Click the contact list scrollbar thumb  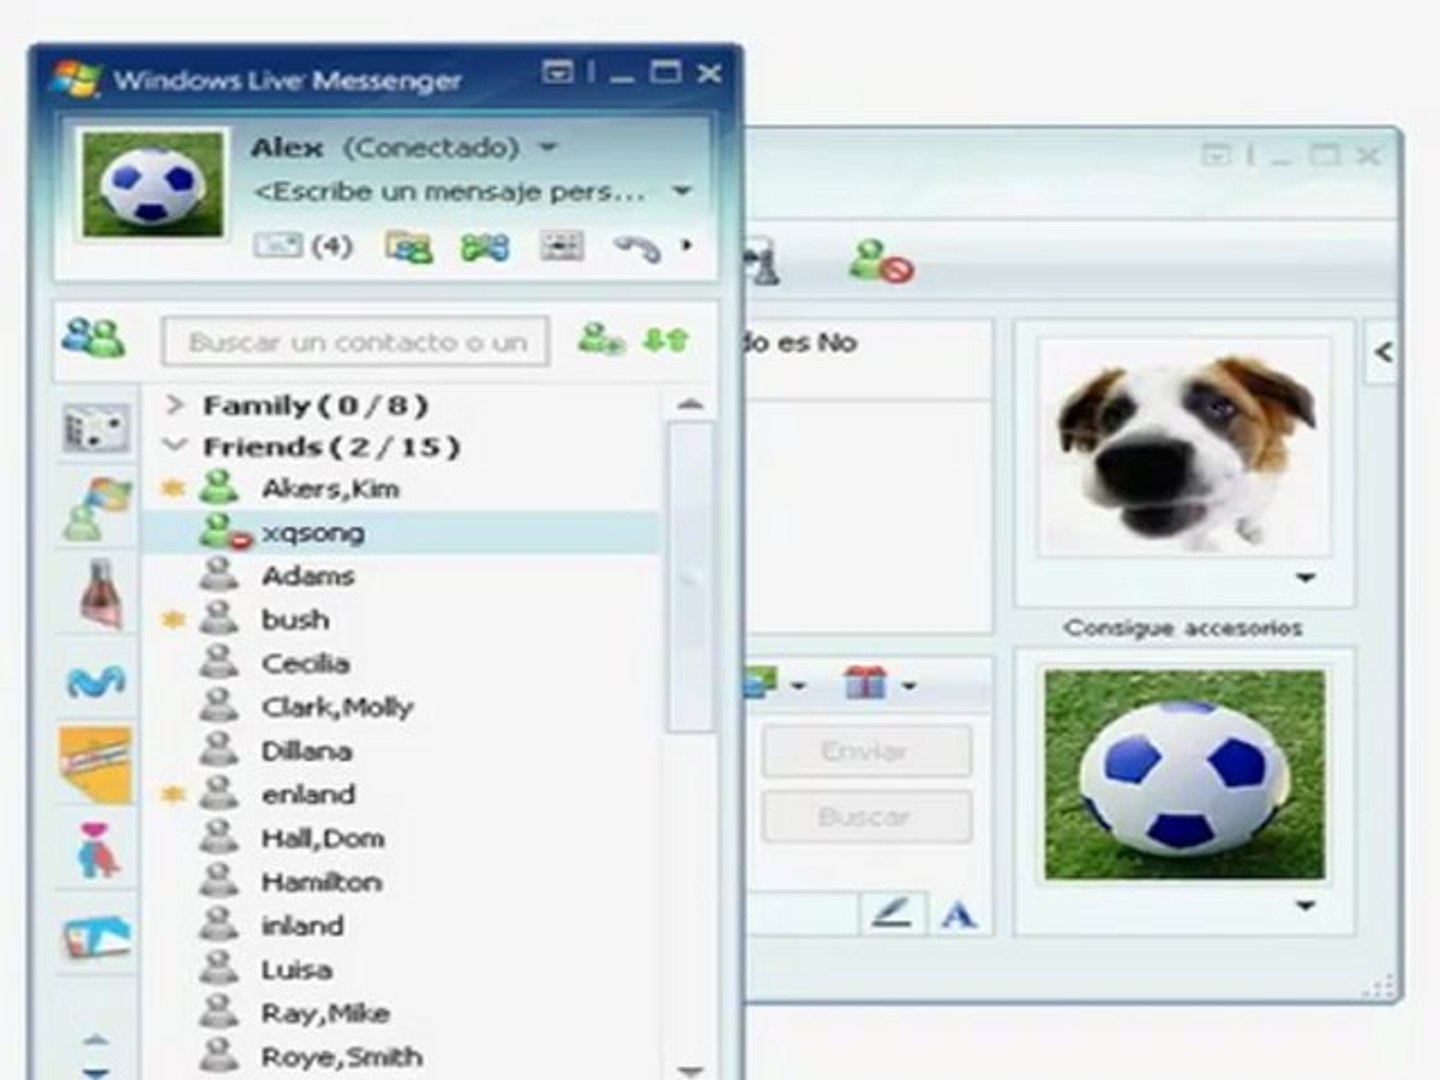(x=690, y=577)
